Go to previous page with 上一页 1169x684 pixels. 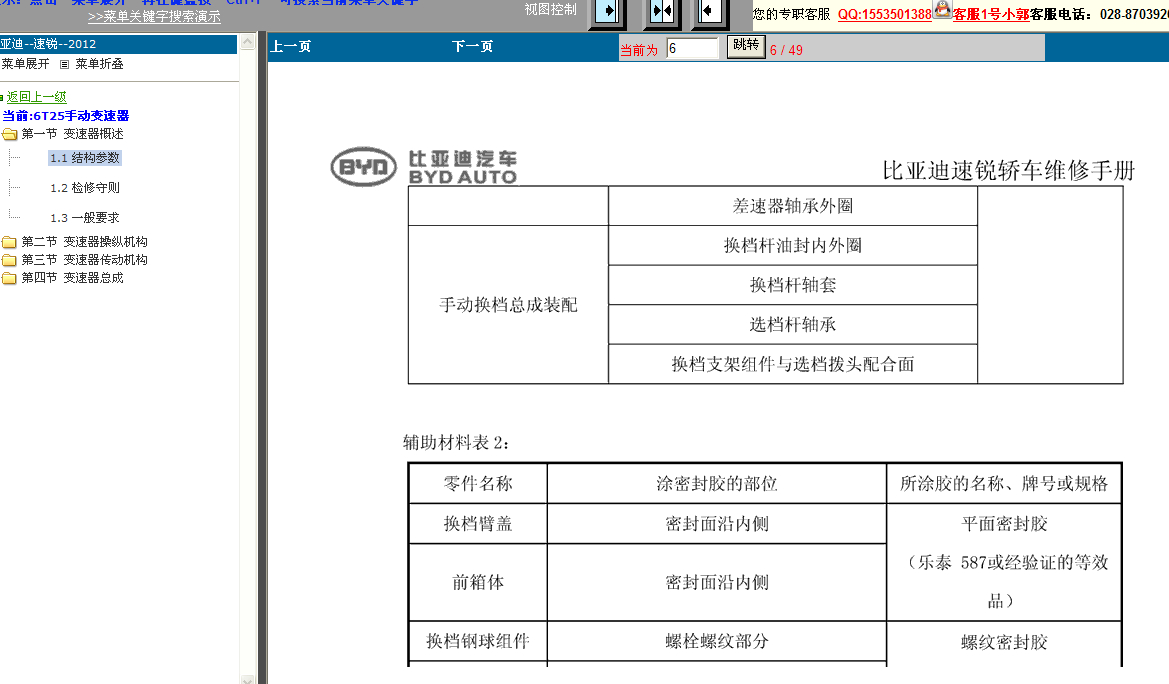point(291,46)
